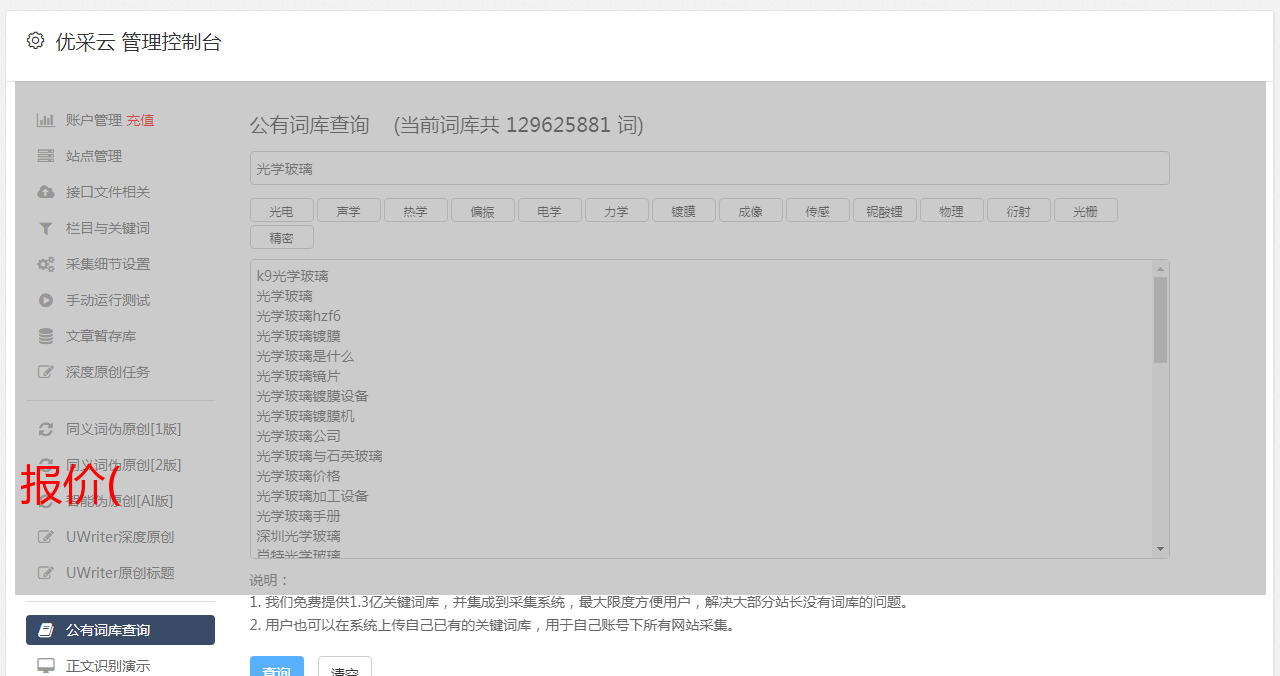Click the result 光学玻璃价格
Image resolution: width=1280 pixels, height=676 pixels.
[298, 476]
